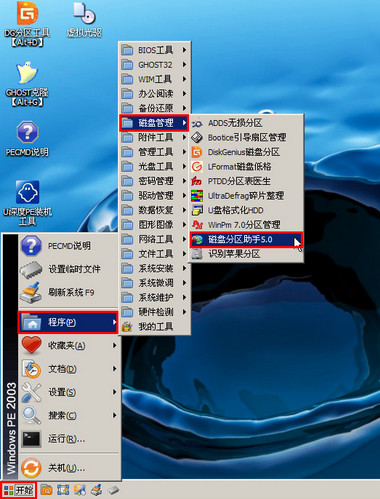Click Bootice引导扇区管理 entry
Image resolution: width=380 pixels, height=499 pixels.
click(x=246, y=137)
